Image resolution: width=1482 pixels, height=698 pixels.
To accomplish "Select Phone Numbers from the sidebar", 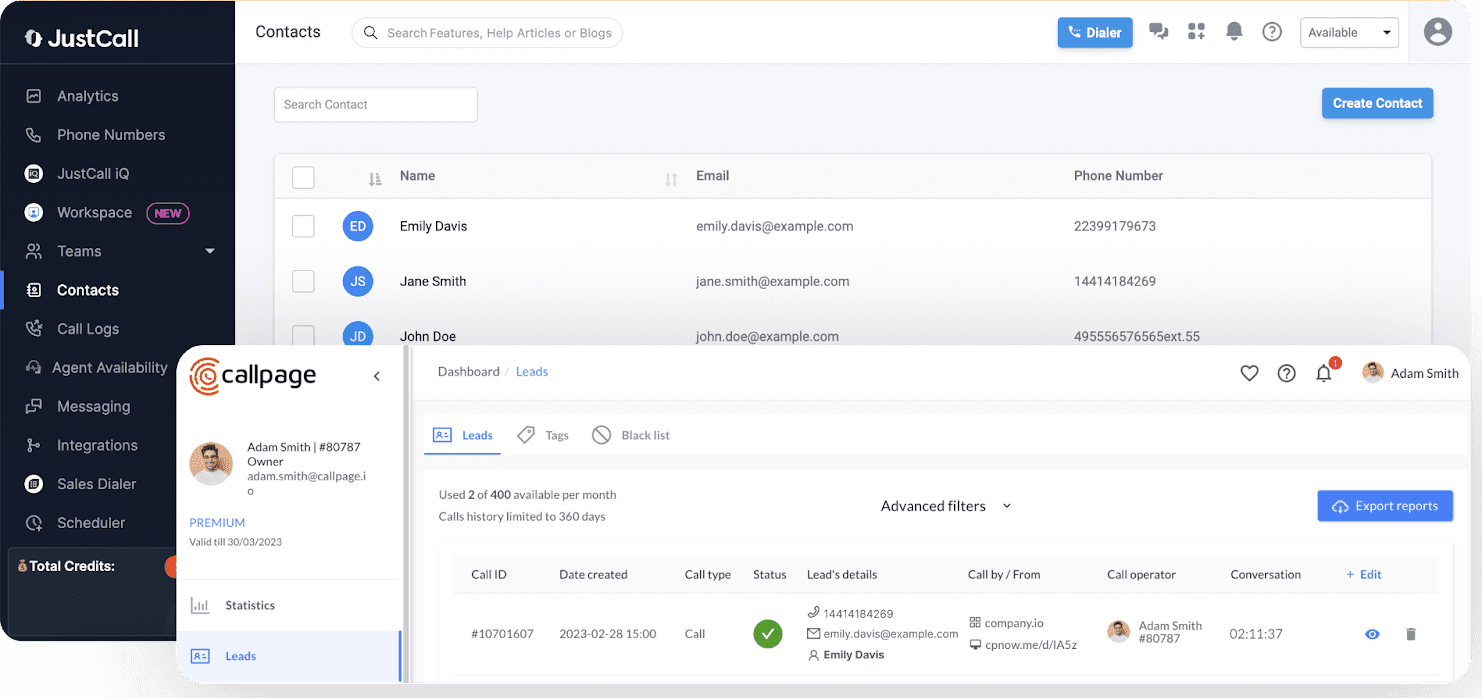I will pos(110,134).
